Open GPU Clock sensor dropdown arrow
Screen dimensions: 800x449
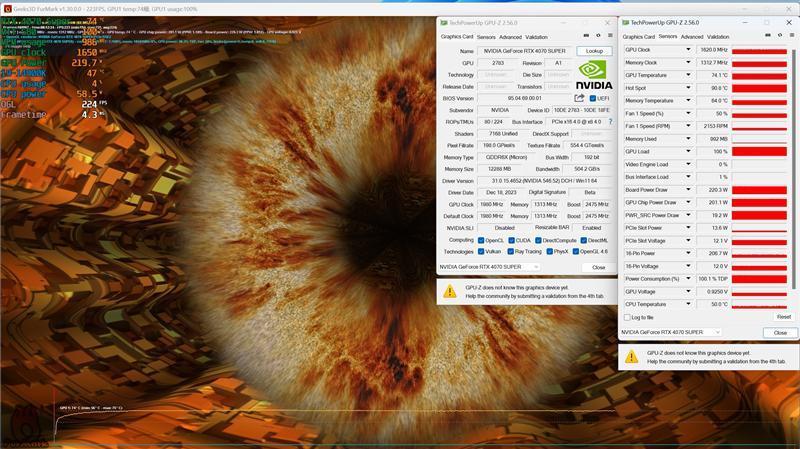pos(688,49)
